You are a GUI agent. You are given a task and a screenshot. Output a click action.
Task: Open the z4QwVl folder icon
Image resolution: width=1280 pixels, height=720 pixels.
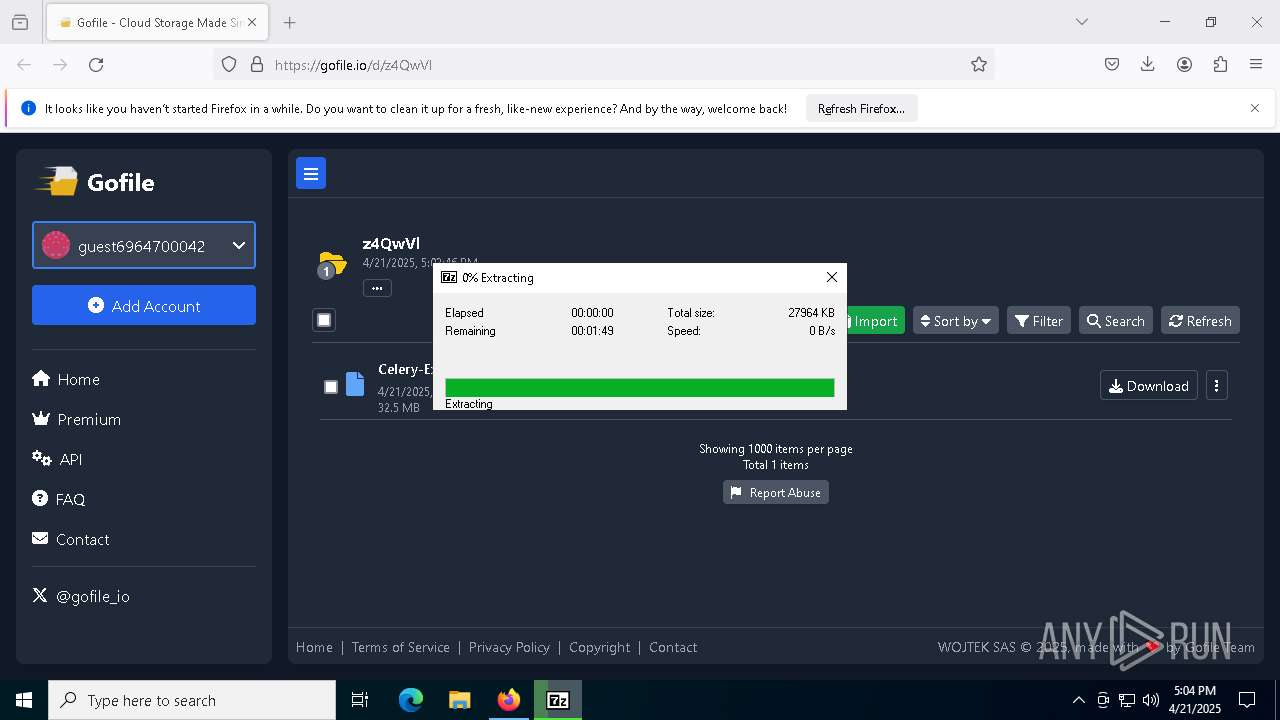pos(331,264)
